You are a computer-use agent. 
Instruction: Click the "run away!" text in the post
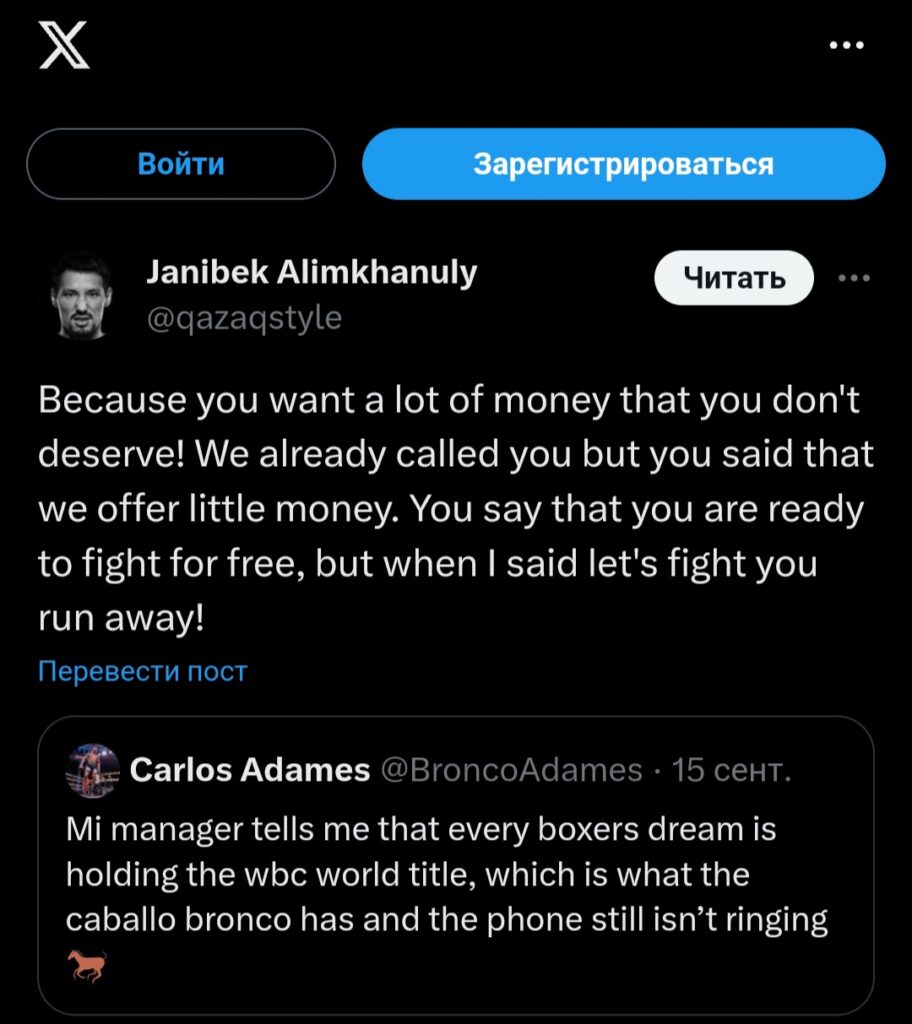120,617
